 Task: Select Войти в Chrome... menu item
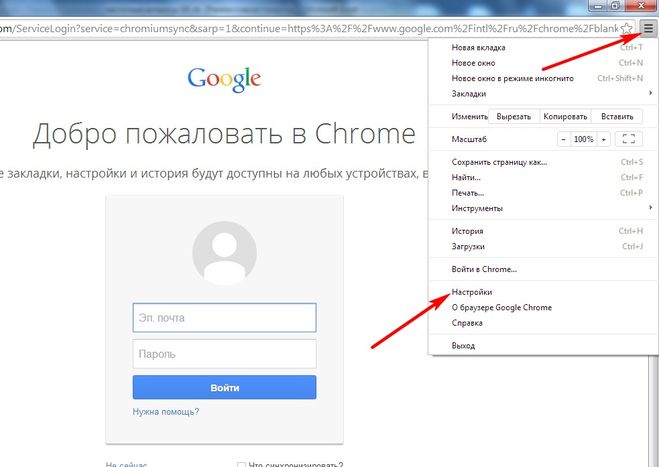click(543, 269)
